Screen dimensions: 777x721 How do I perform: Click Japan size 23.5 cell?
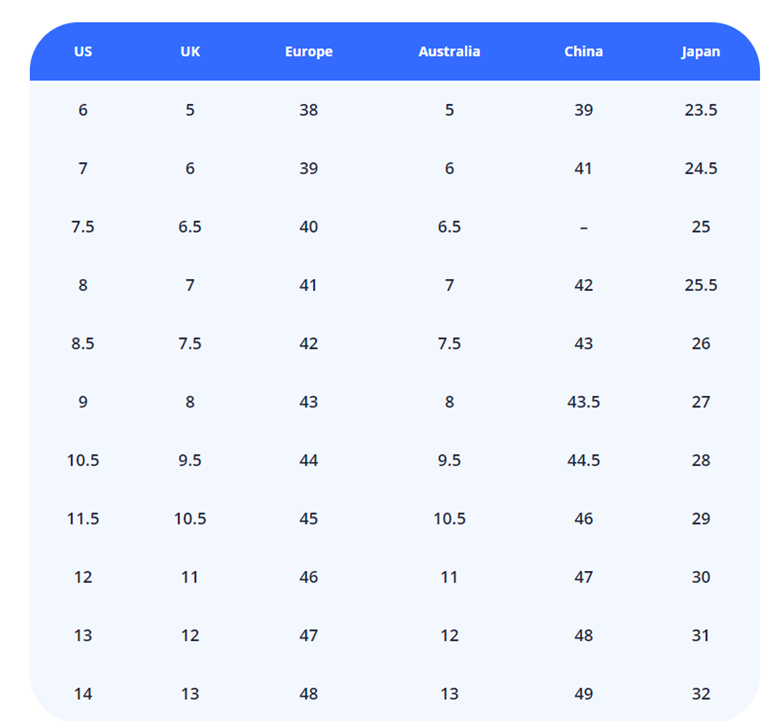click(x=700, y=110)
